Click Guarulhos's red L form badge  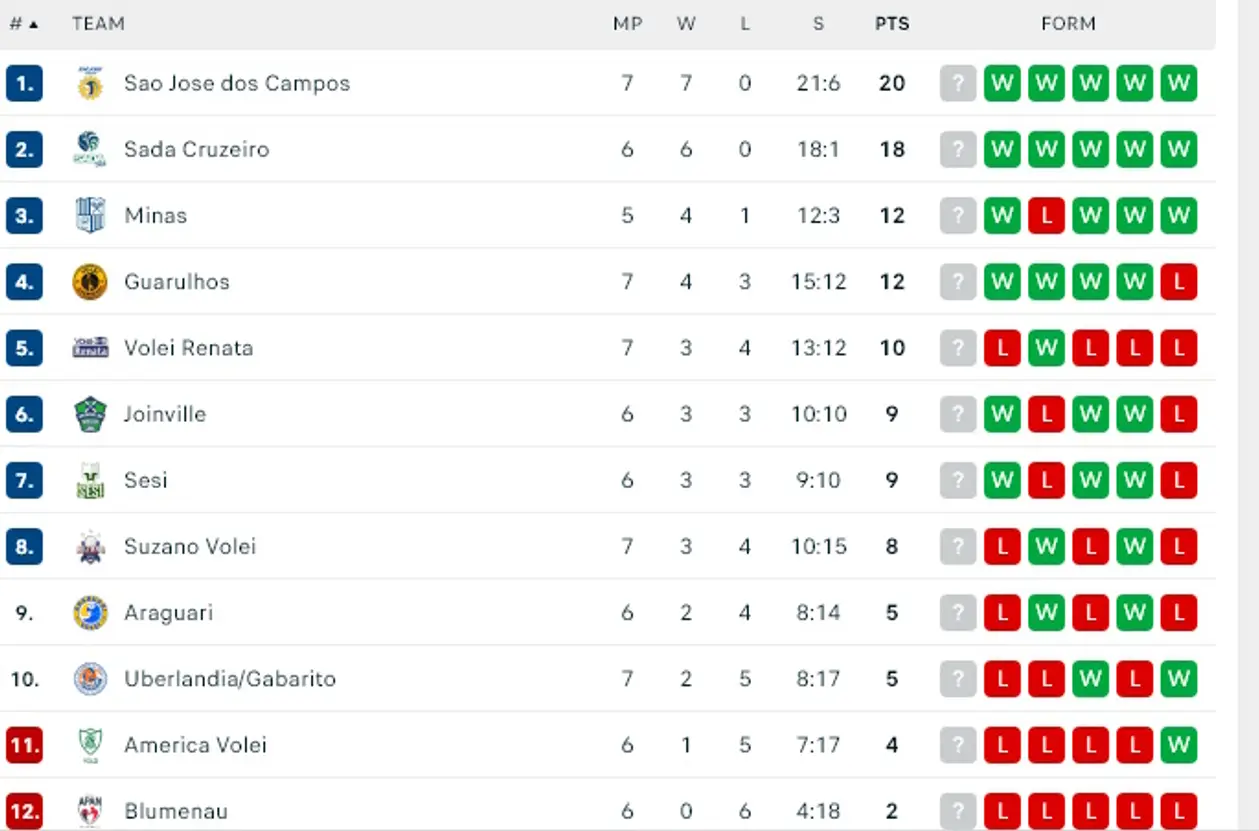pyautogui.click(x=1179, y=282)
